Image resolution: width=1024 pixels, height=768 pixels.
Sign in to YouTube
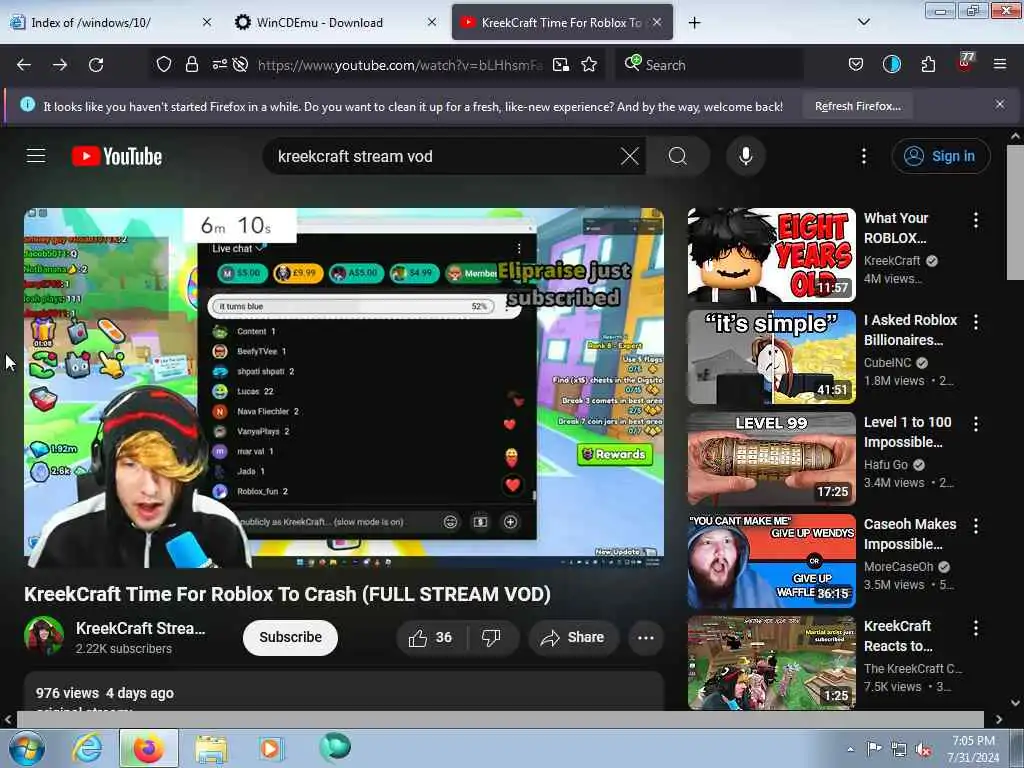940,156
